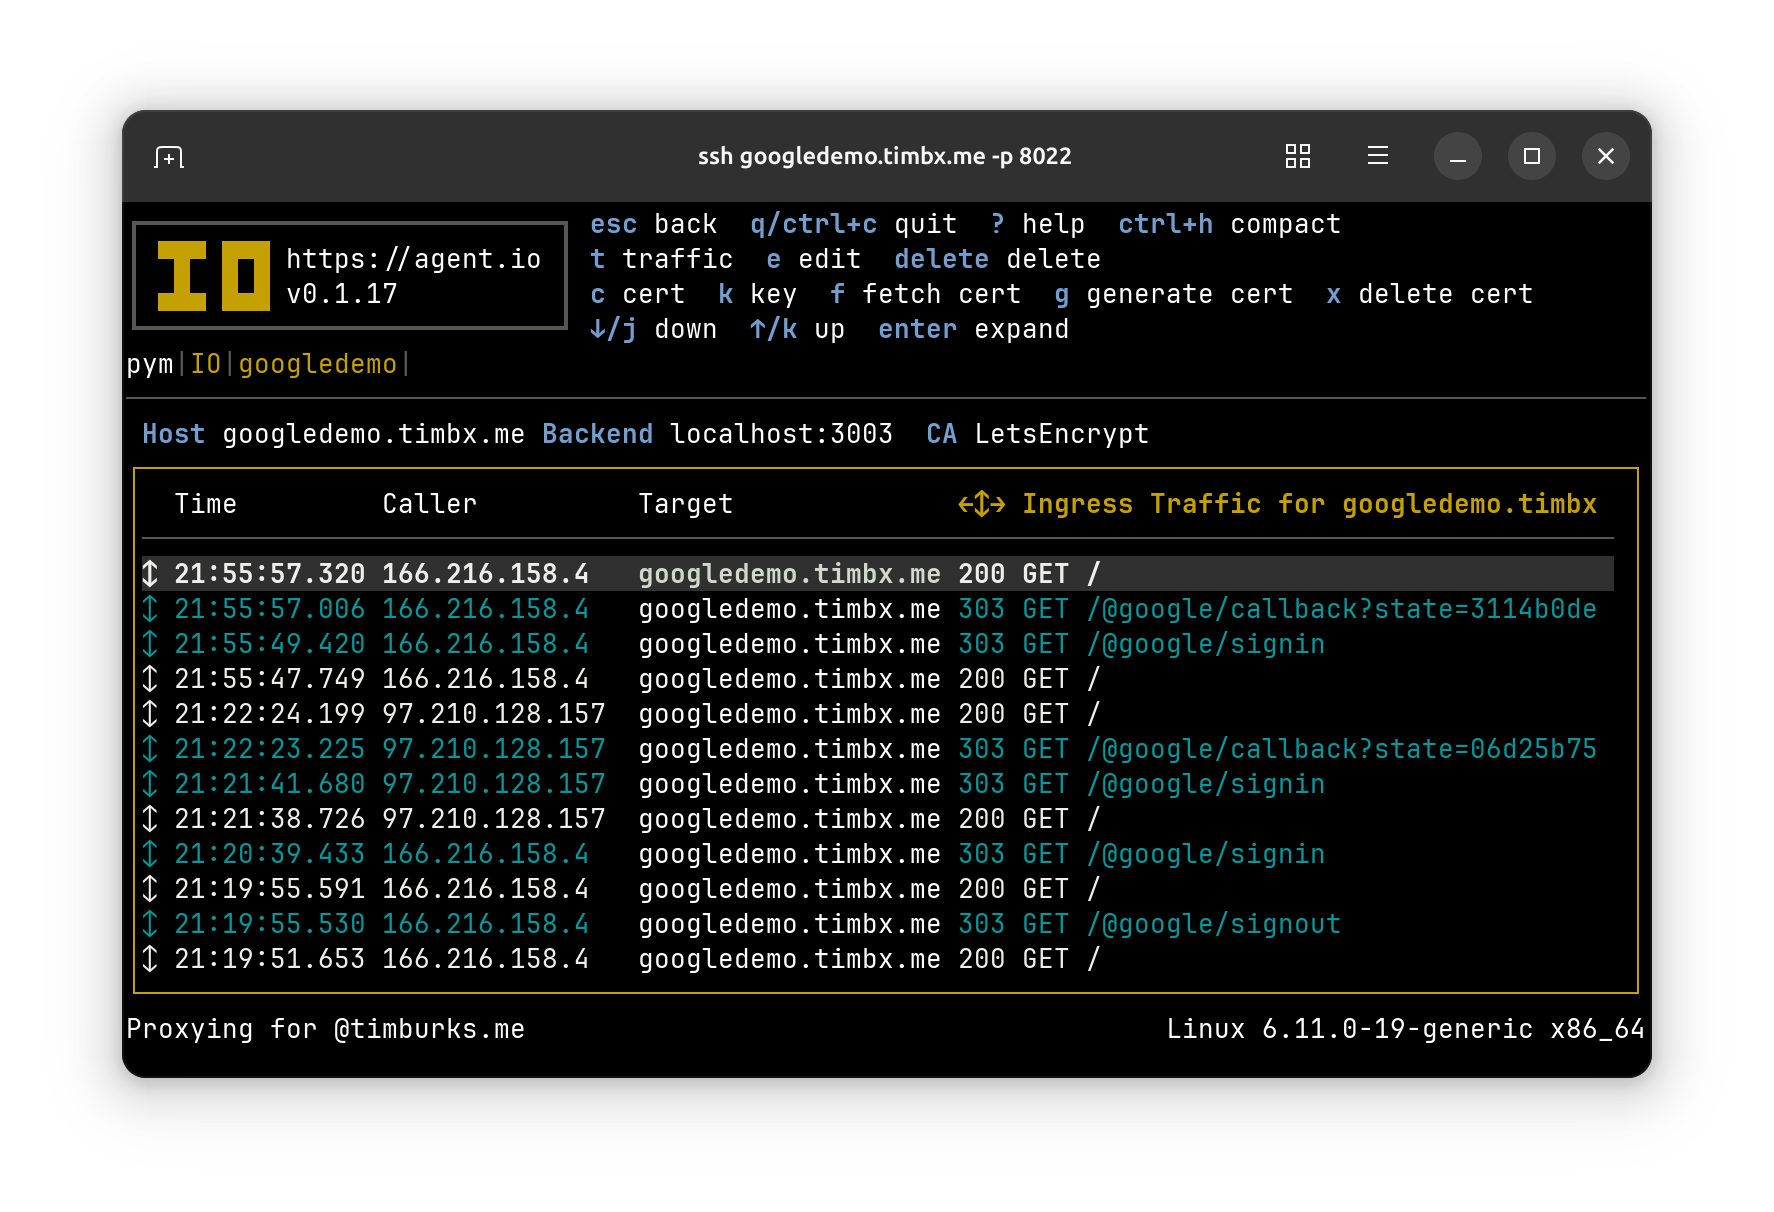Image resolution: width=1774 pixels, height=1212 pixels.
Task: Click the enter expand shortcut
Action: pos(973,329)
